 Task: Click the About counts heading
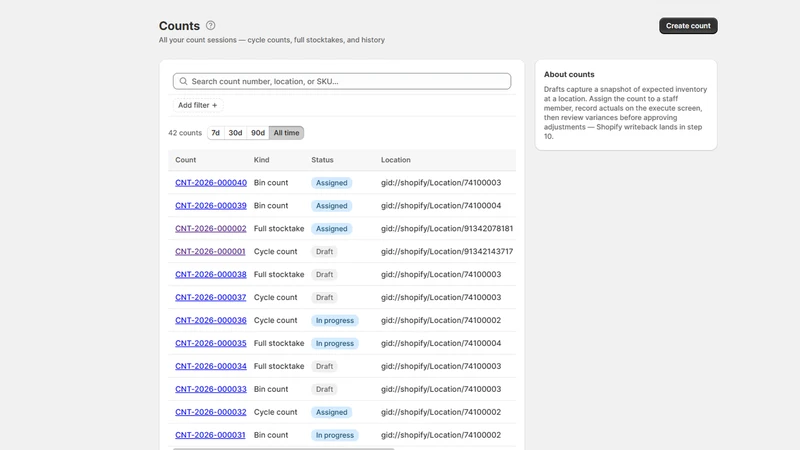[569, 74]
